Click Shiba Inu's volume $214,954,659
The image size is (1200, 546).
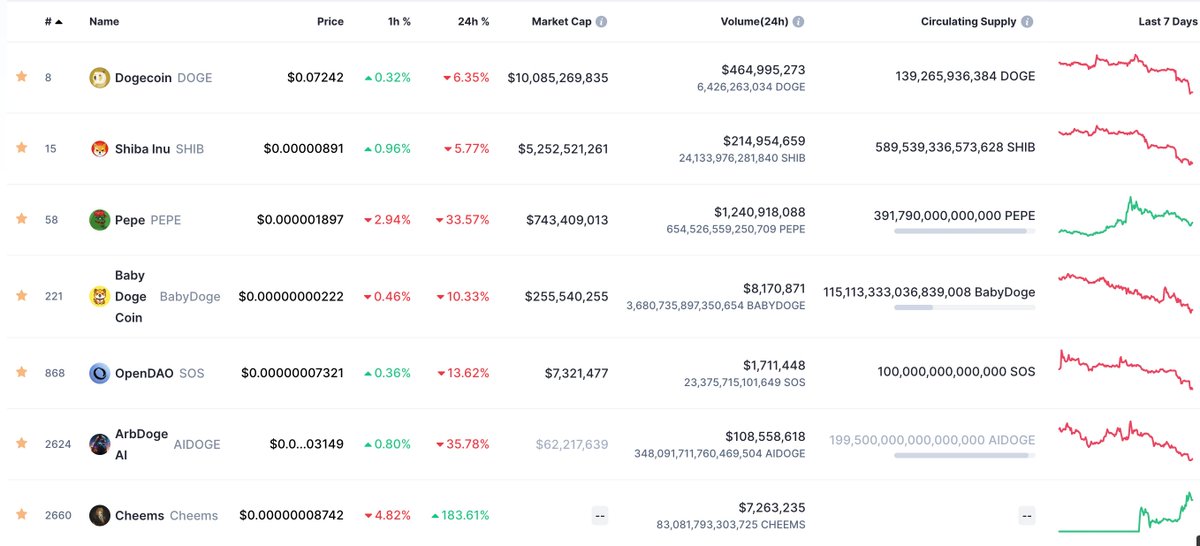pos(762,141)
